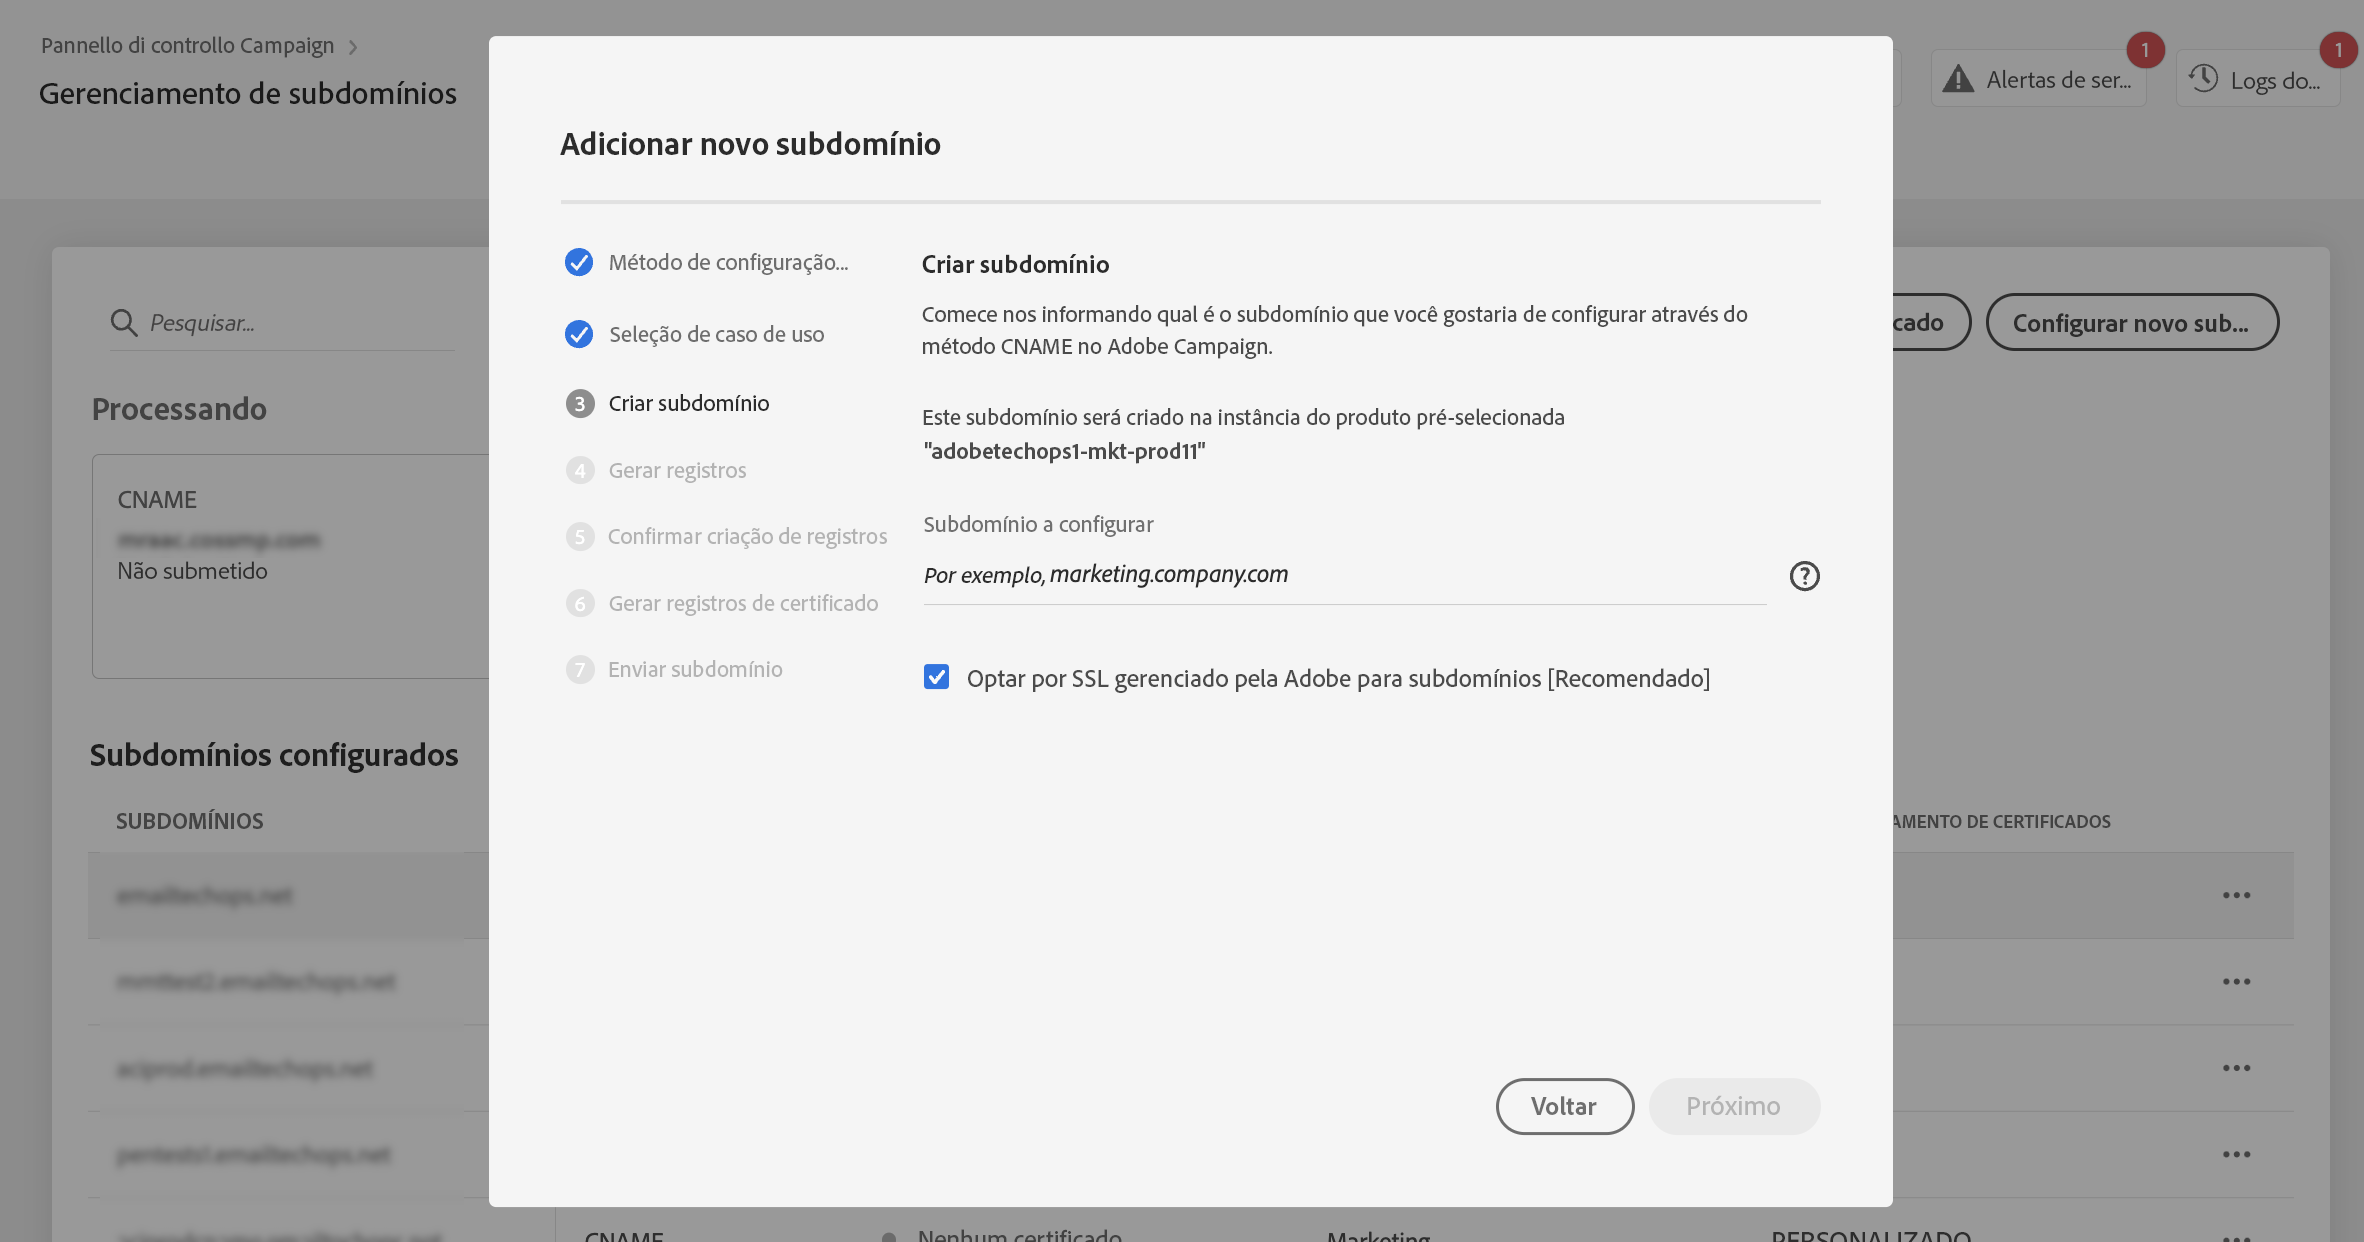Image resolution: width=2364 pixels, height=1242 pixels.
Task: Open ellipsis menu on third subdomain row
Action: [x=2236, y=1068]
